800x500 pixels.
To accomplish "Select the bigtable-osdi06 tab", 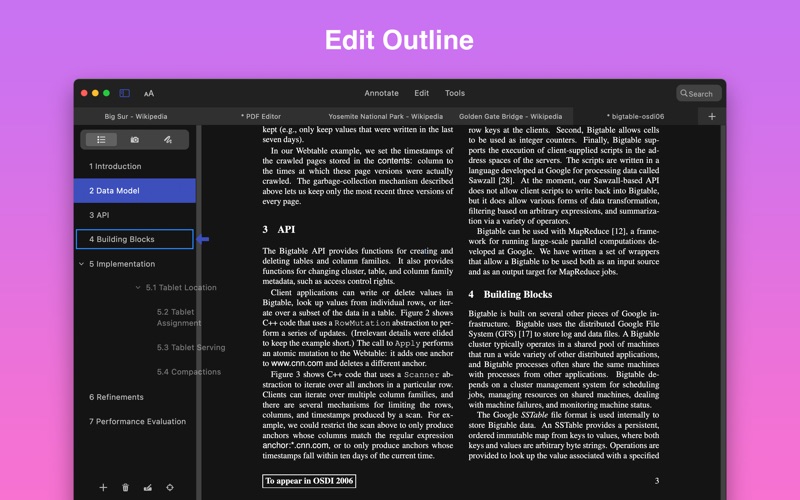I will 635,116.
